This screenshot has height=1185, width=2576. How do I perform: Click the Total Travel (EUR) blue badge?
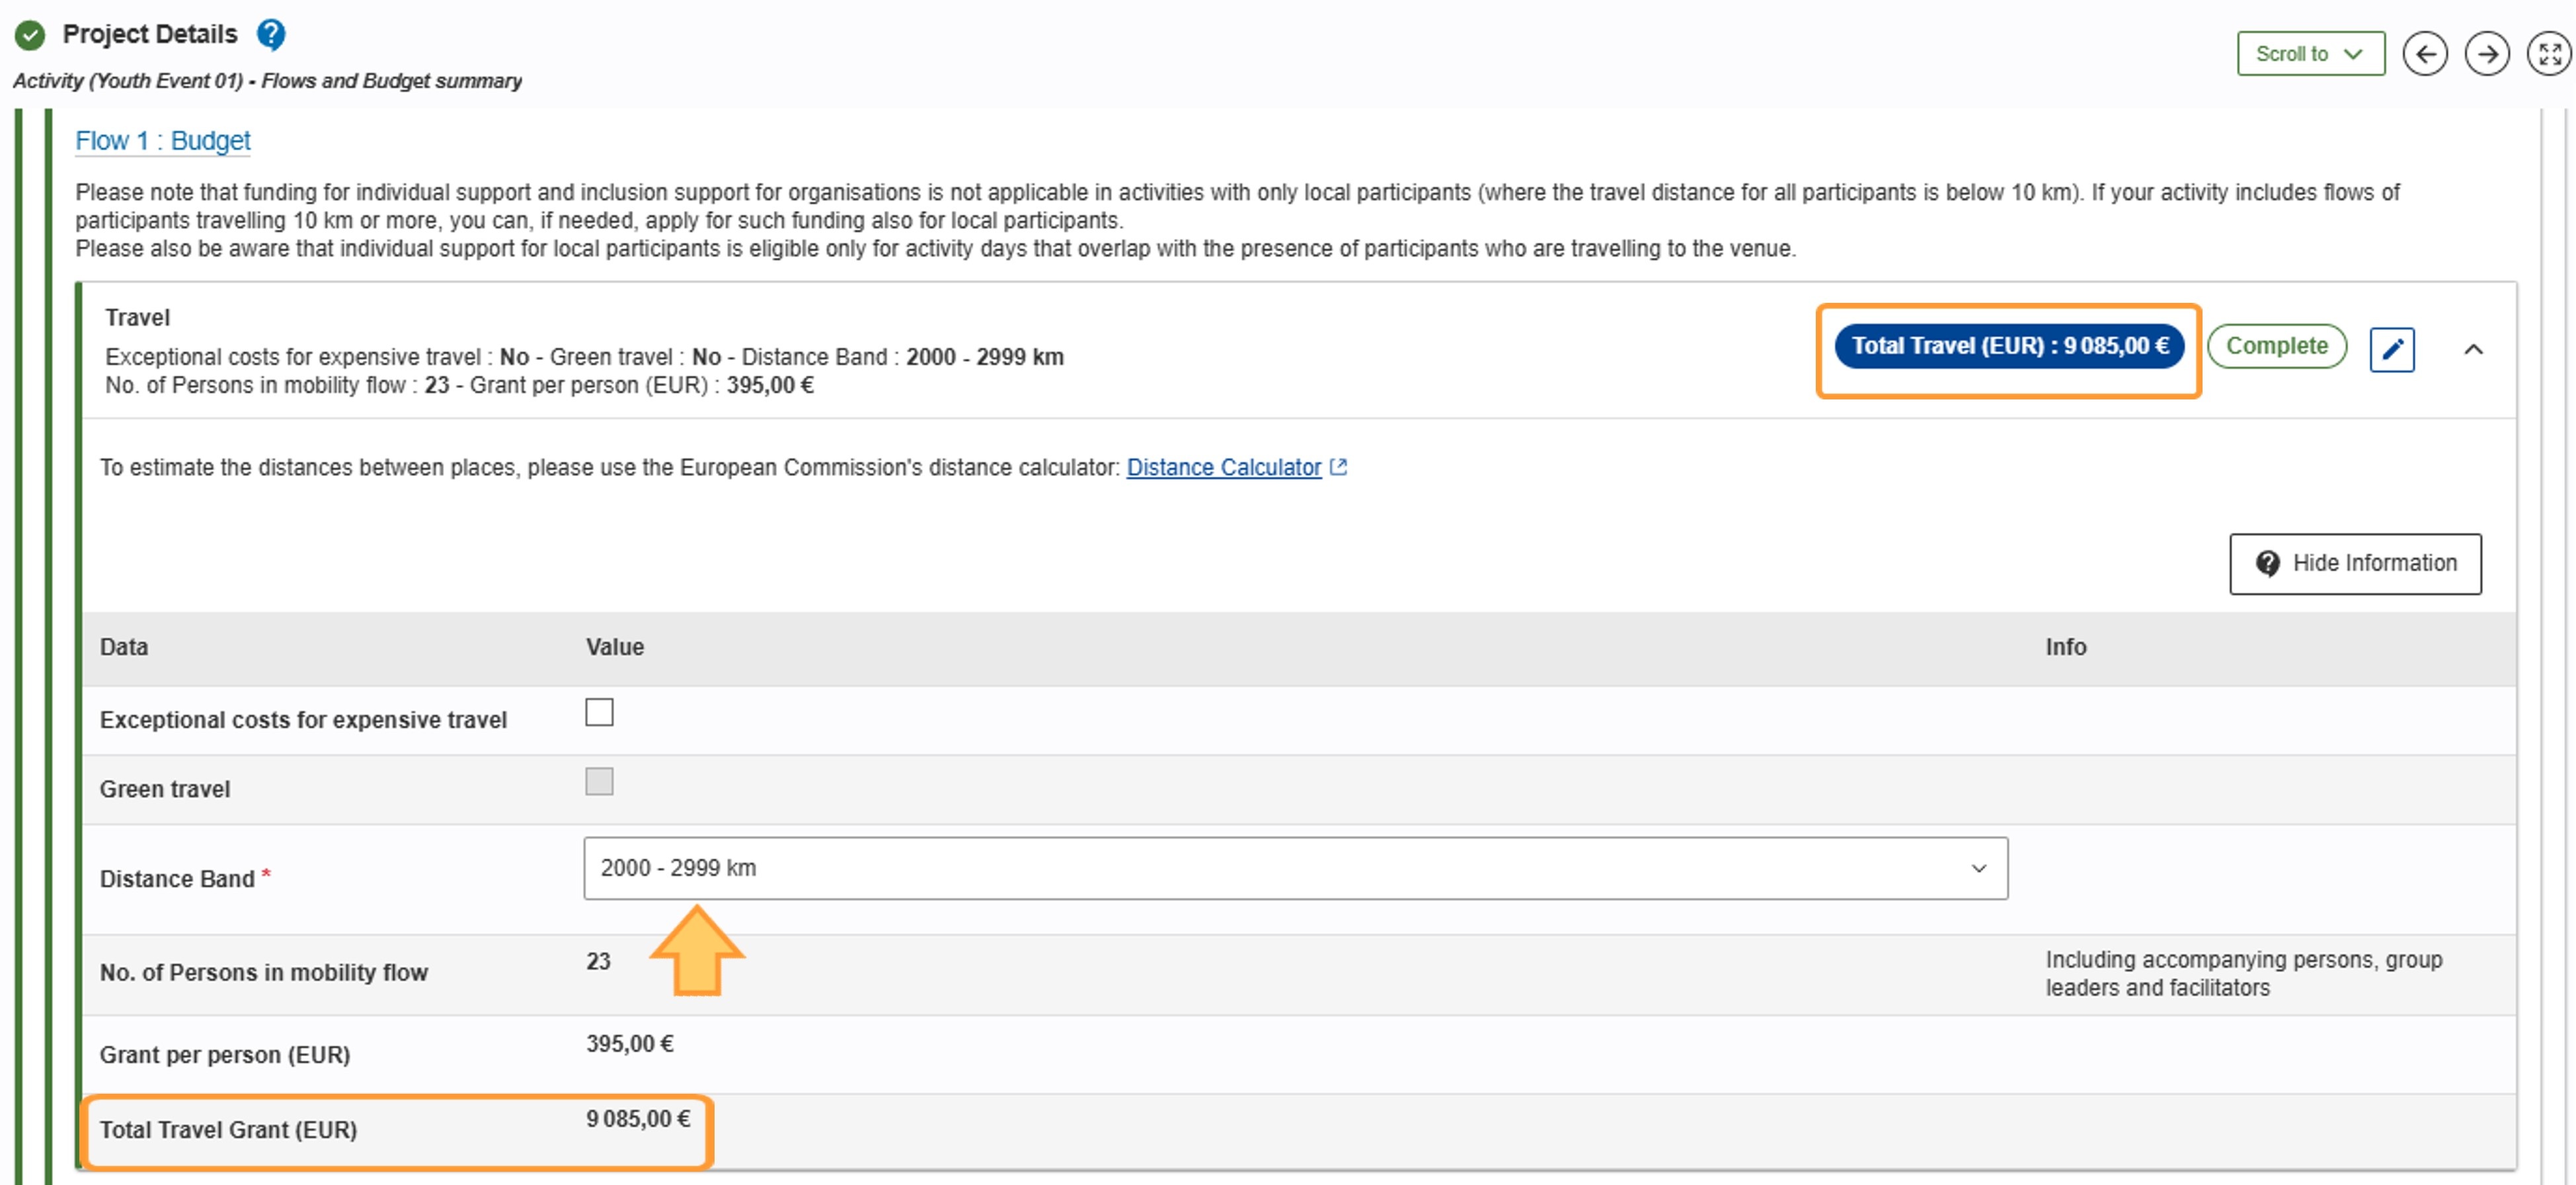tap(2008, 346)
